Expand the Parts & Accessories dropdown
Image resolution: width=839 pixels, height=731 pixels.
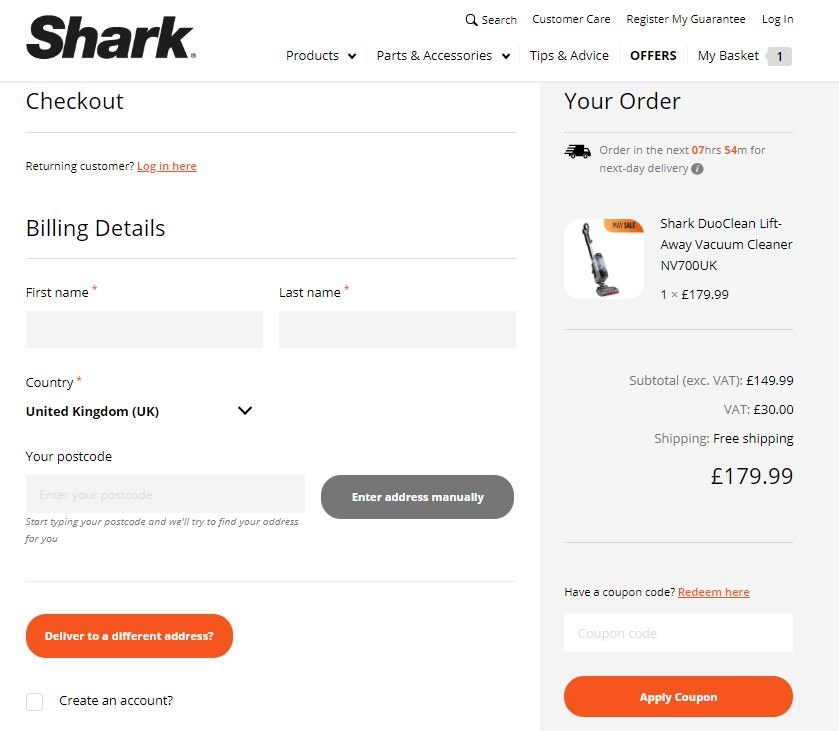click(442, 56)
